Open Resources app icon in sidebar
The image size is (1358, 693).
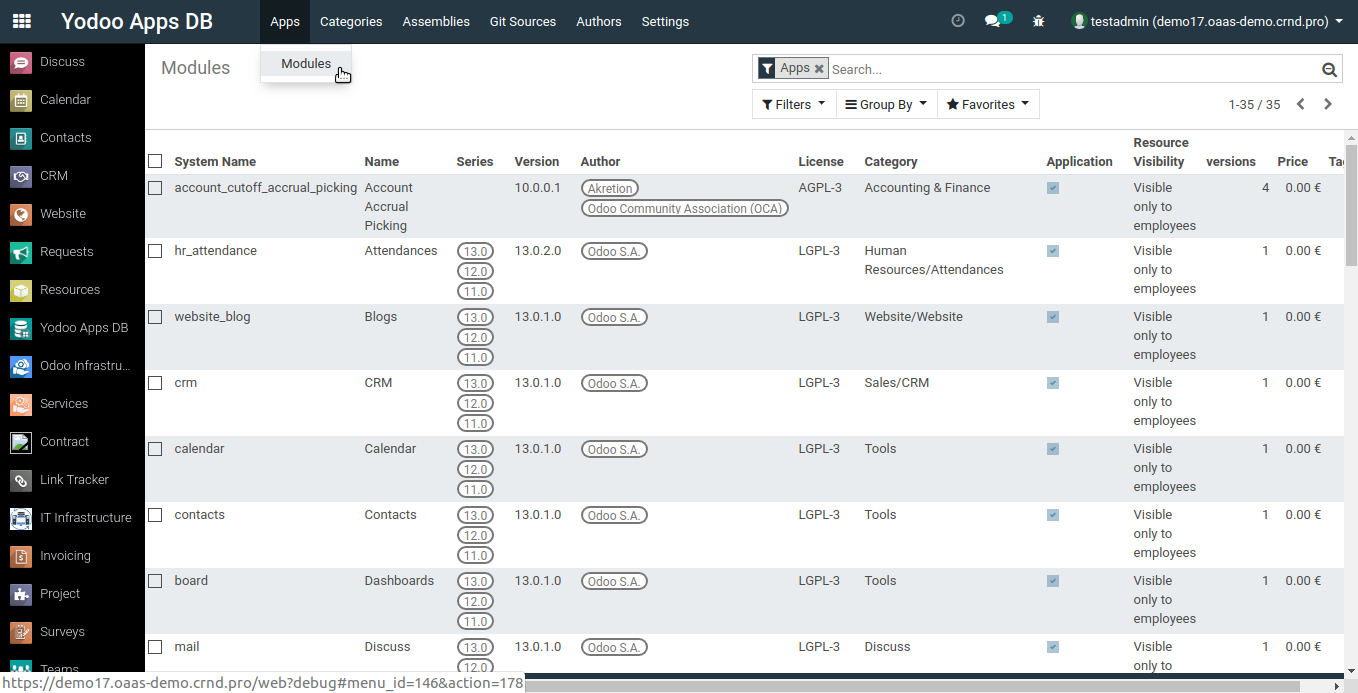(21, 290)
